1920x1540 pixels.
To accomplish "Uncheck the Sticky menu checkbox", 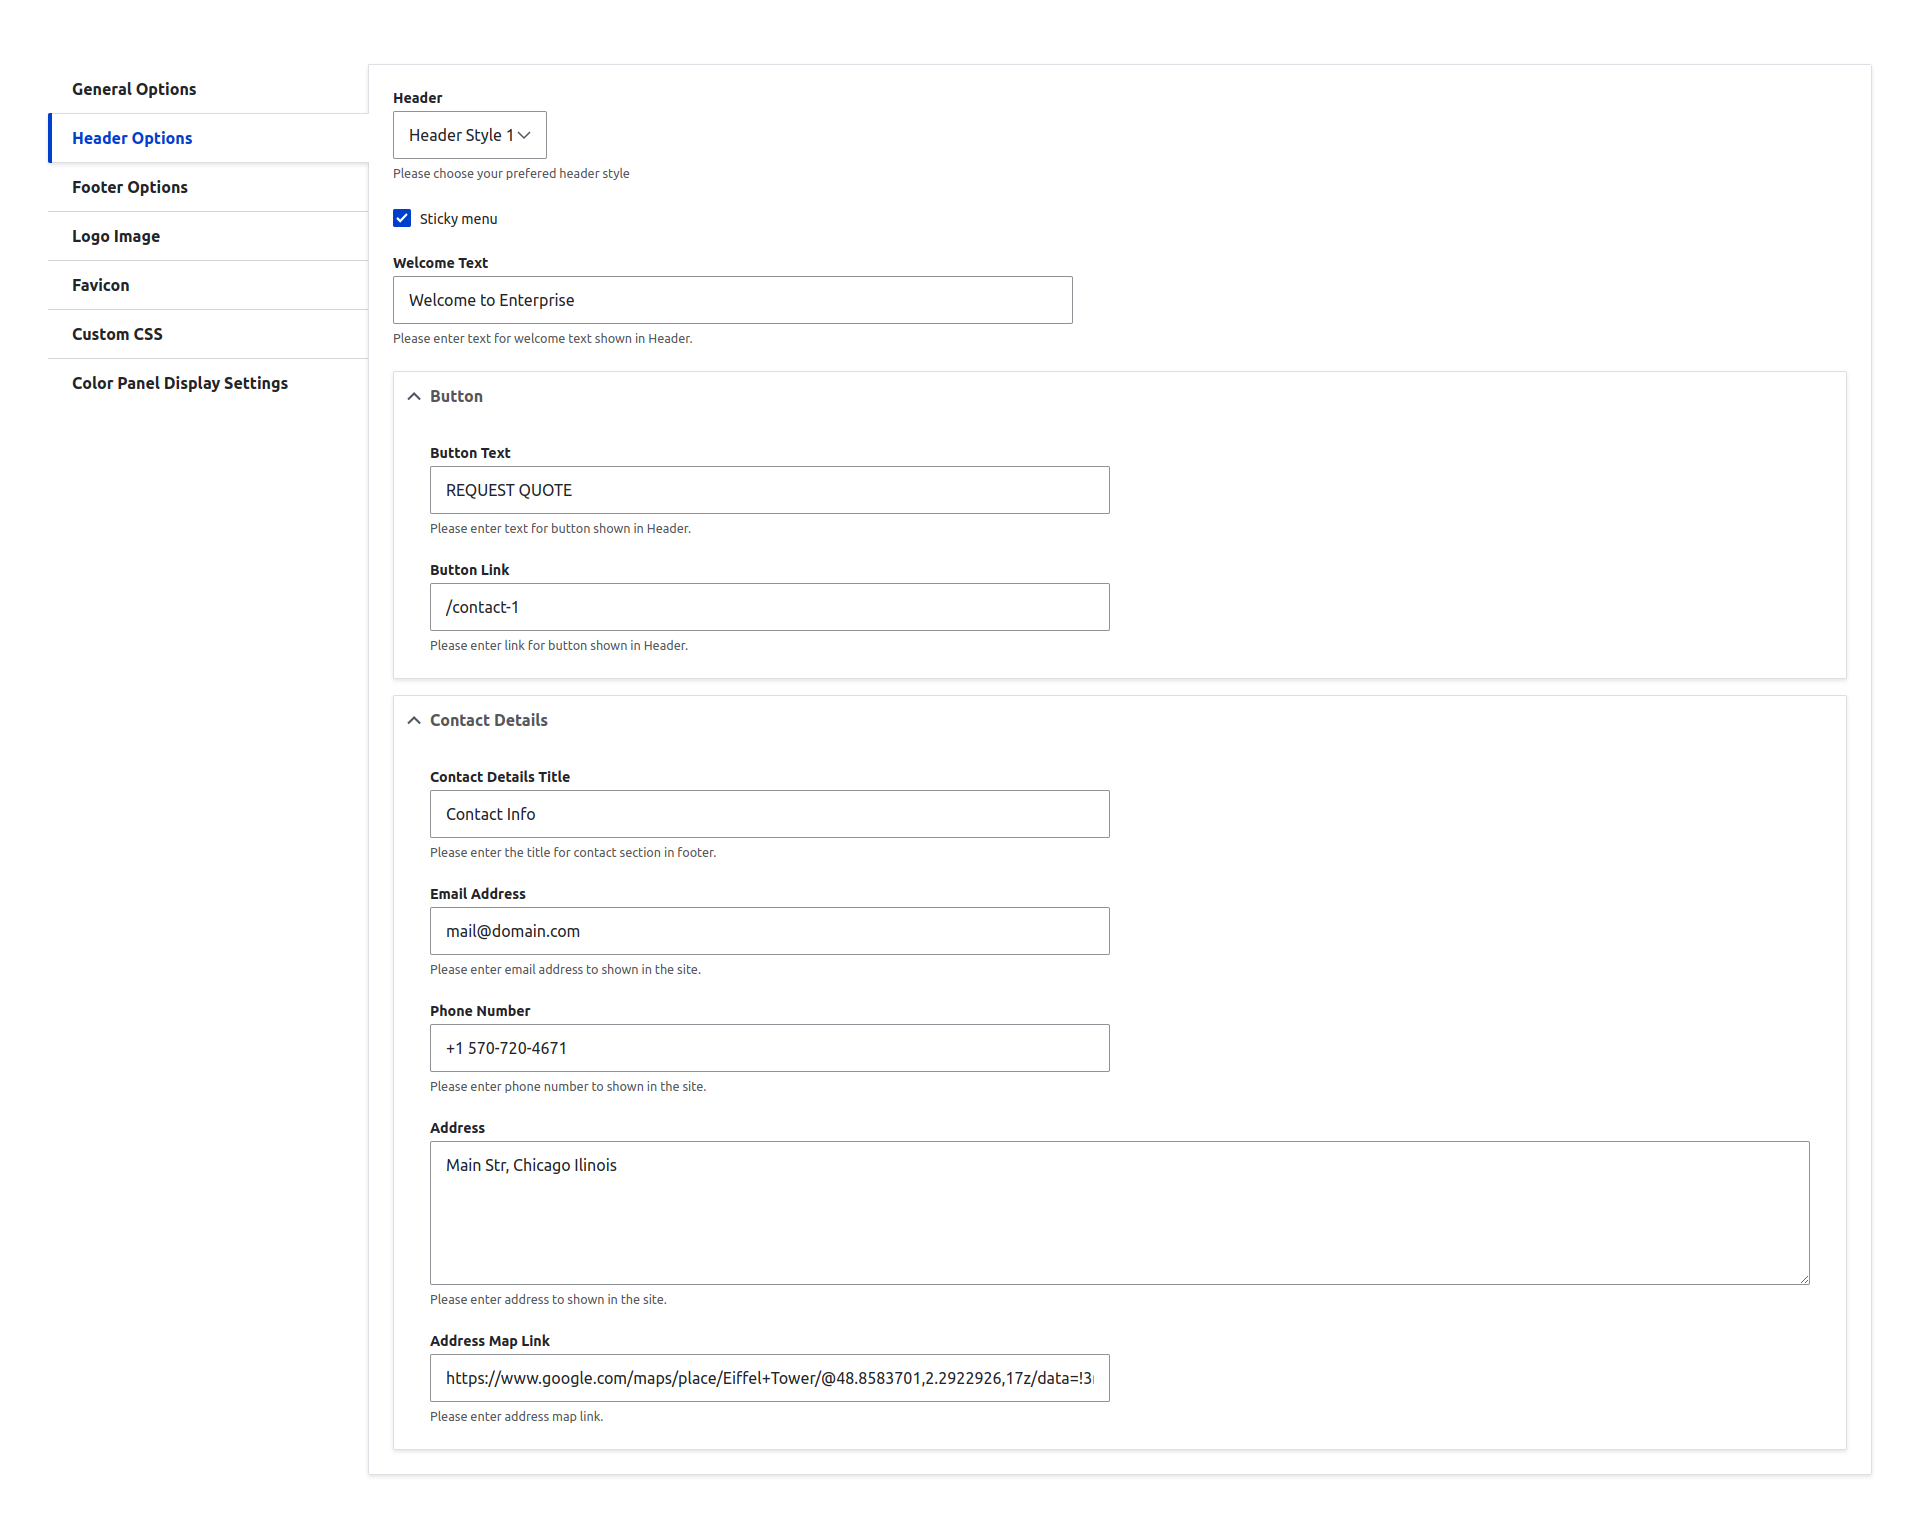I will (402, 218).
